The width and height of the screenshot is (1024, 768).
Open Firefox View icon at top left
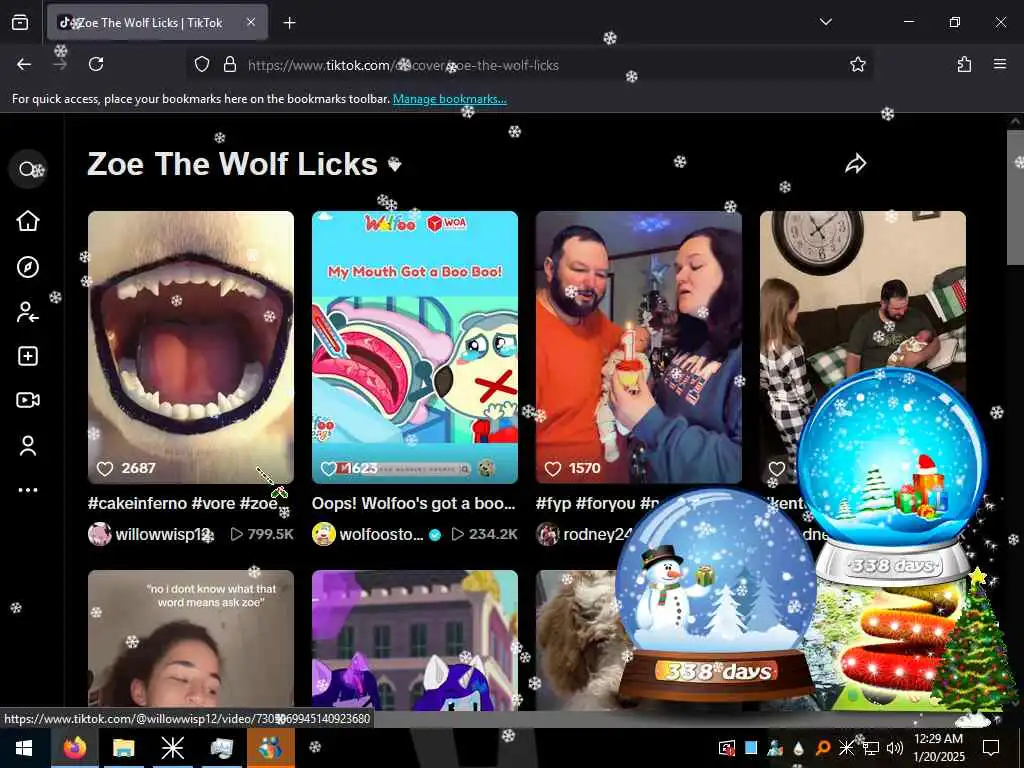tap(20, 22)
